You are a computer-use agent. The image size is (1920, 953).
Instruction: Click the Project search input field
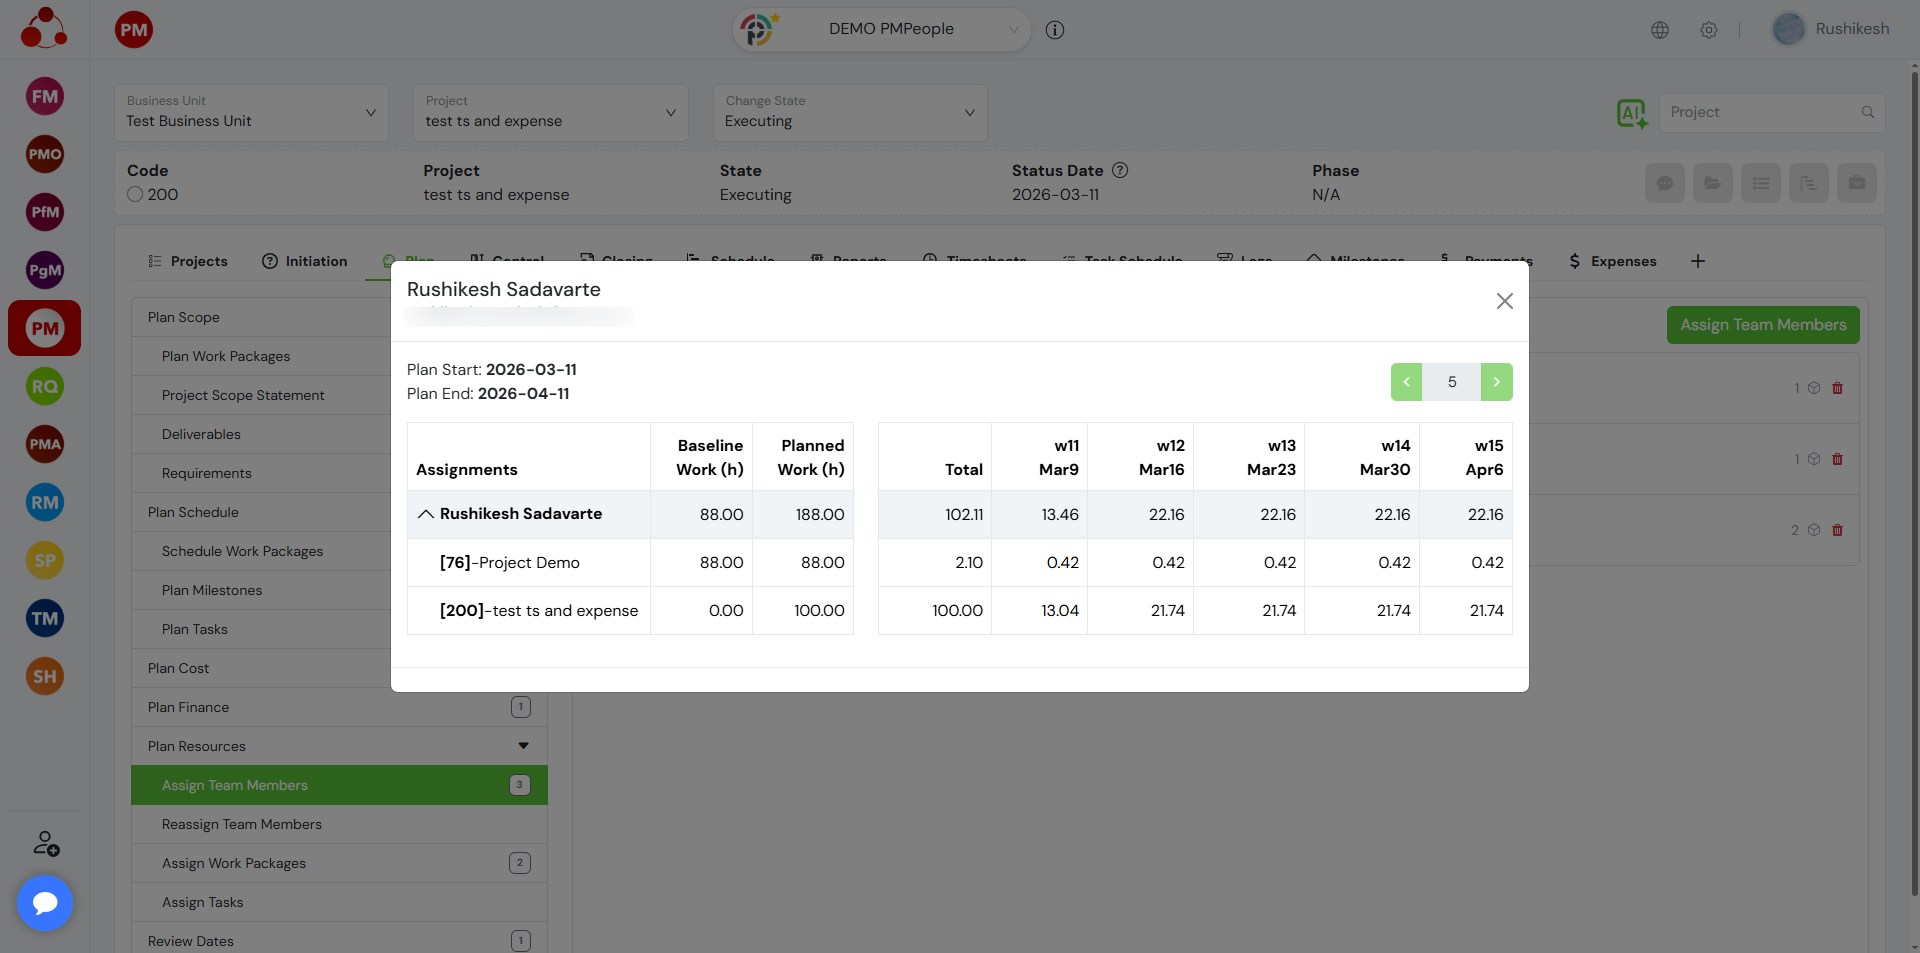[x=1760, y=113]
